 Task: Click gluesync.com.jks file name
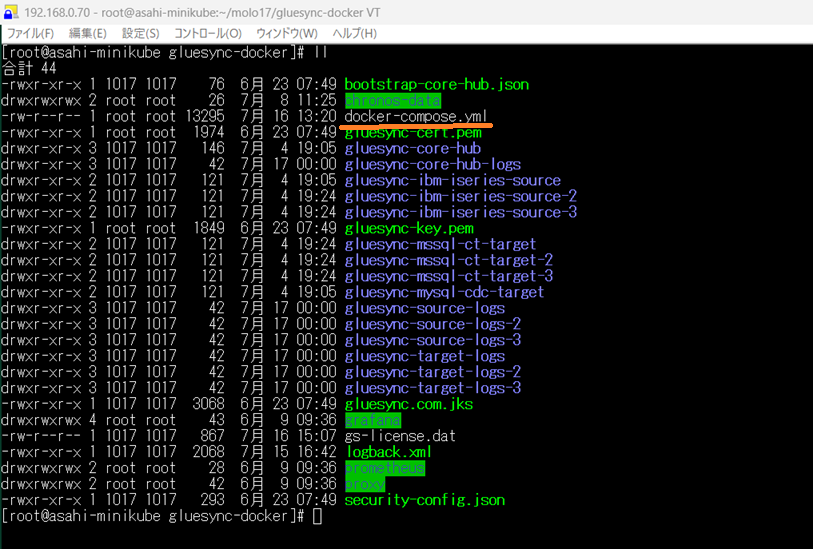click(x=409, y=404)
